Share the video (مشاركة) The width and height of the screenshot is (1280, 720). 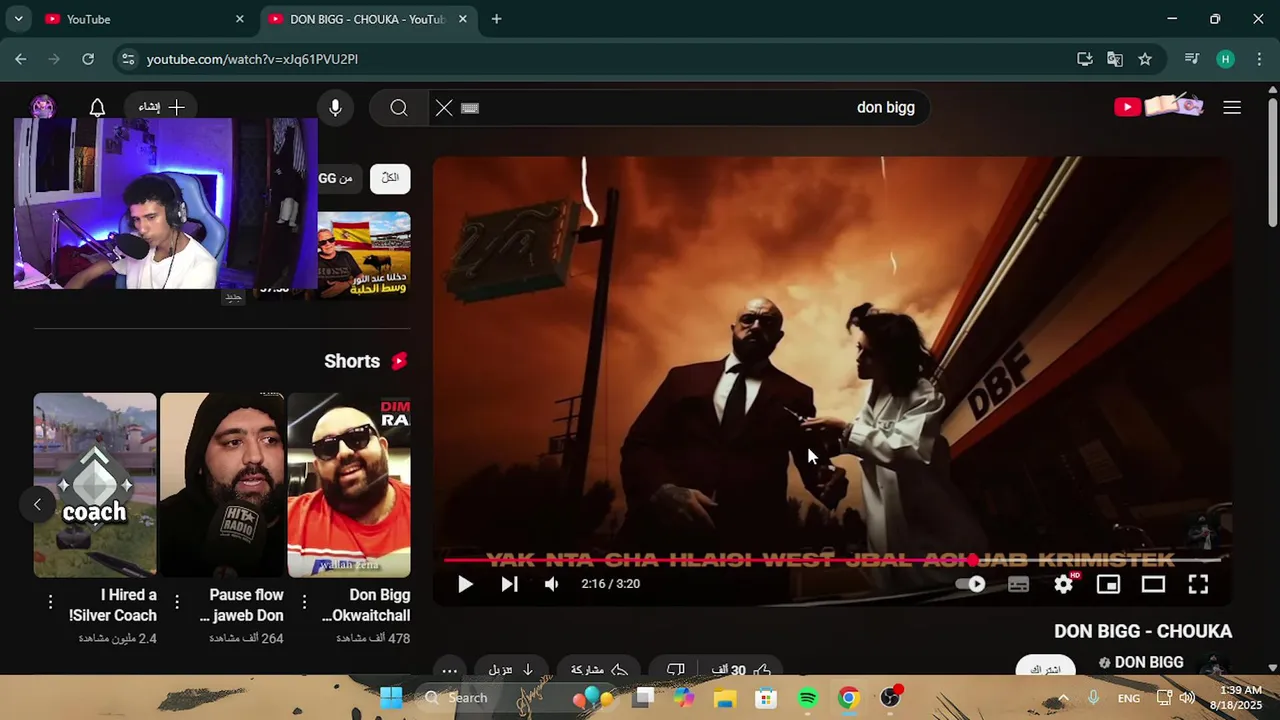(599, 670)
